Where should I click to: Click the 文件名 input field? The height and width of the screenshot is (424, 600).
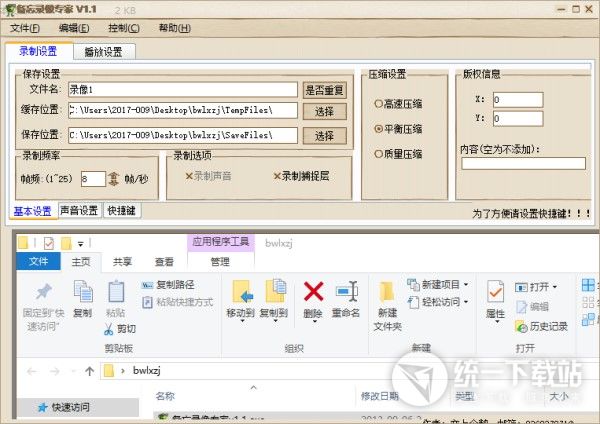(x=182, y=90)
